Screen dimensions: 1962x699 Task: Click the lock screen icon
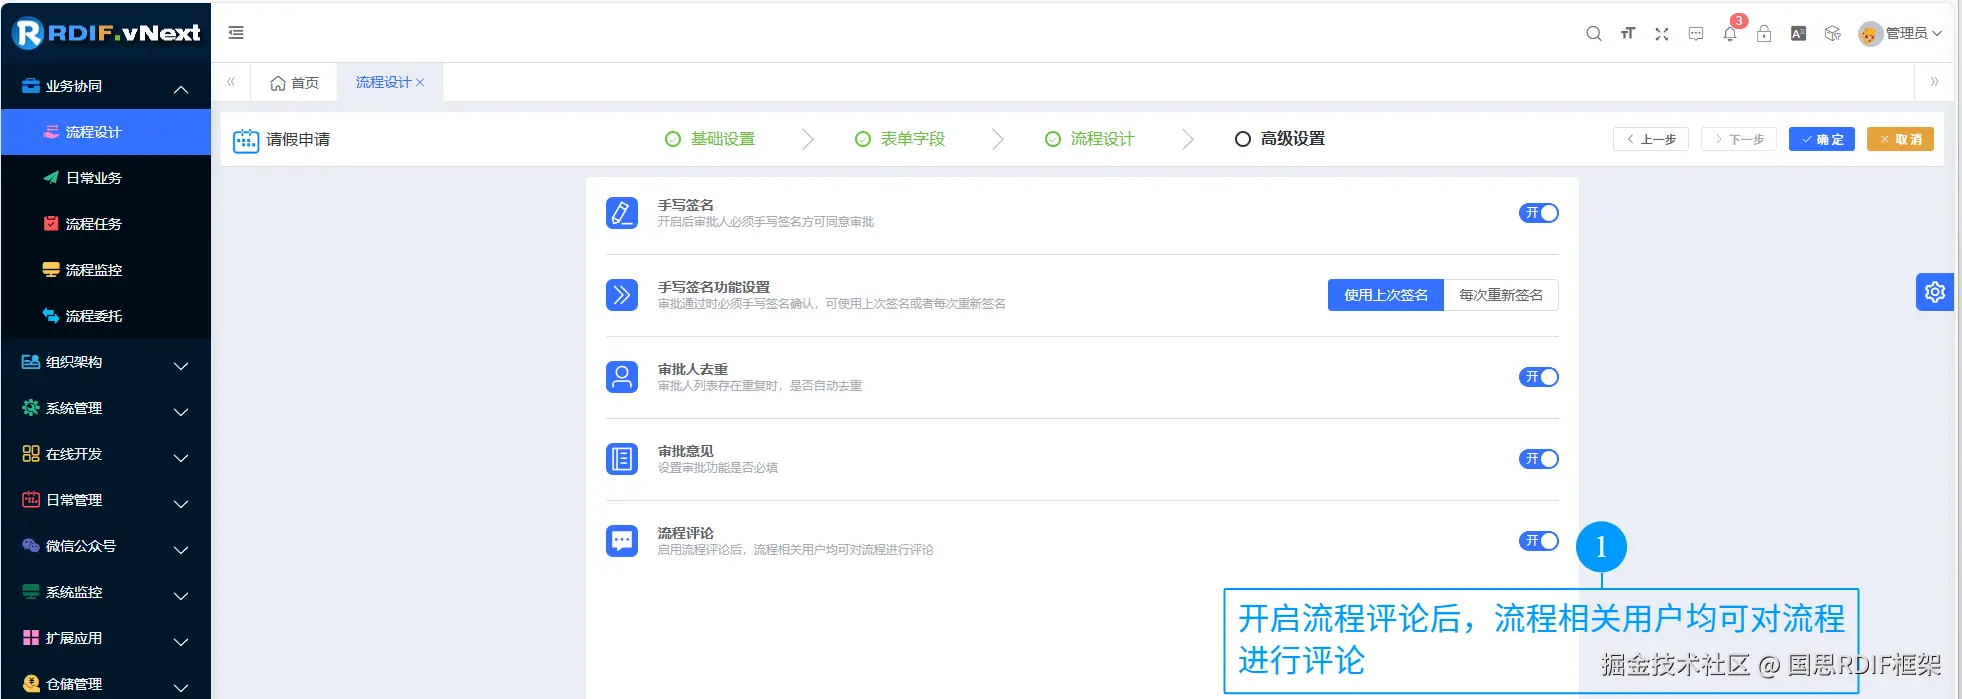[1764, 33]
